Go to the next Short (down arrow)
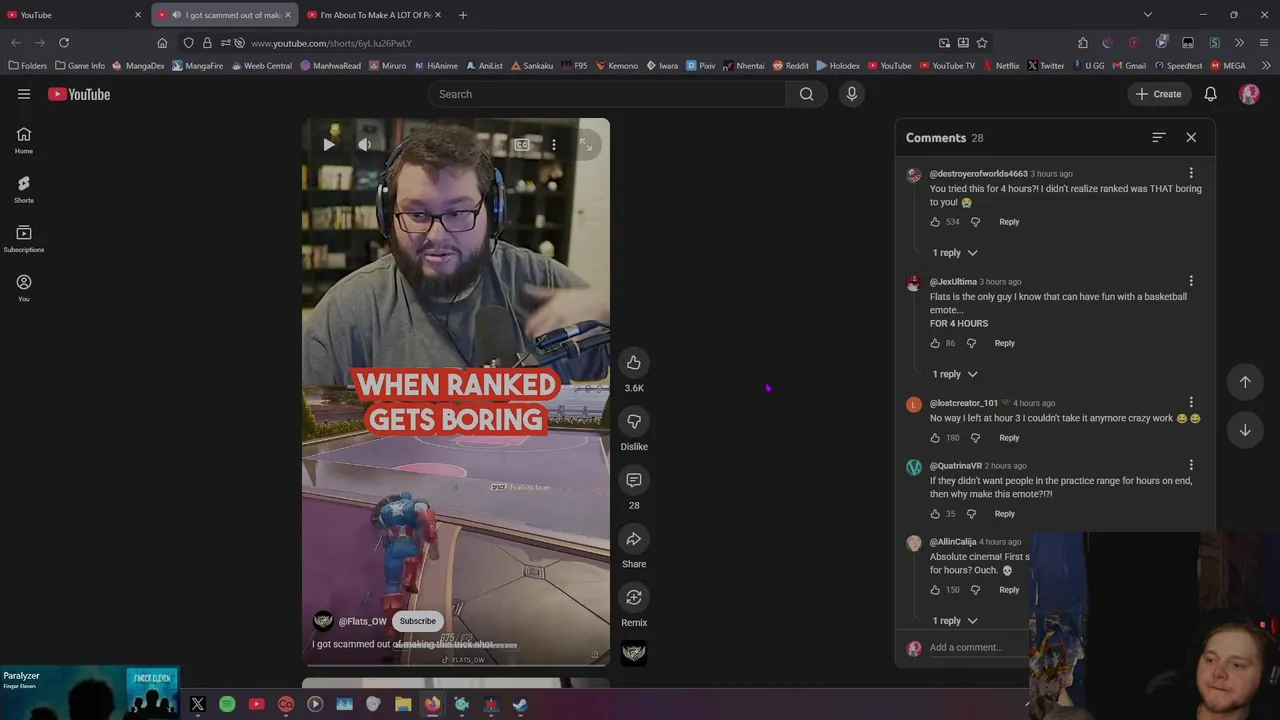1280x720 pixels. pos(1245,430)
